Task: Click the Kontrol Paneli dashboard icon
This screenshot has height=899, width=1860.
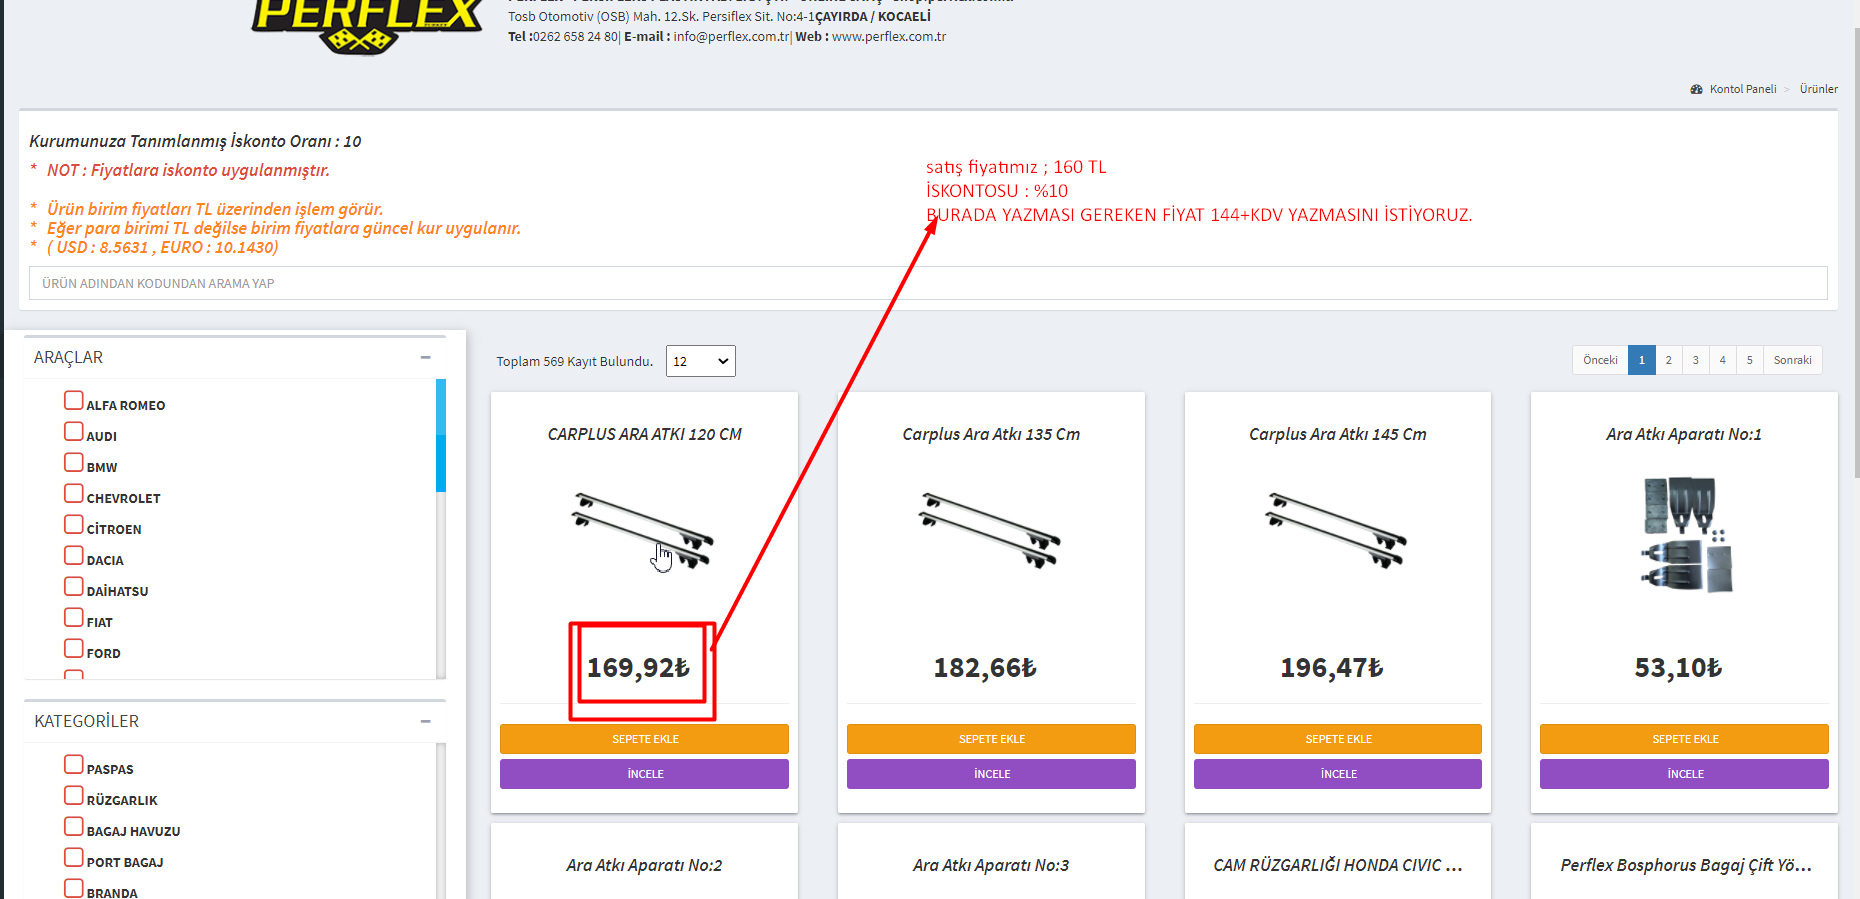Action: [x=1696, y=89]
